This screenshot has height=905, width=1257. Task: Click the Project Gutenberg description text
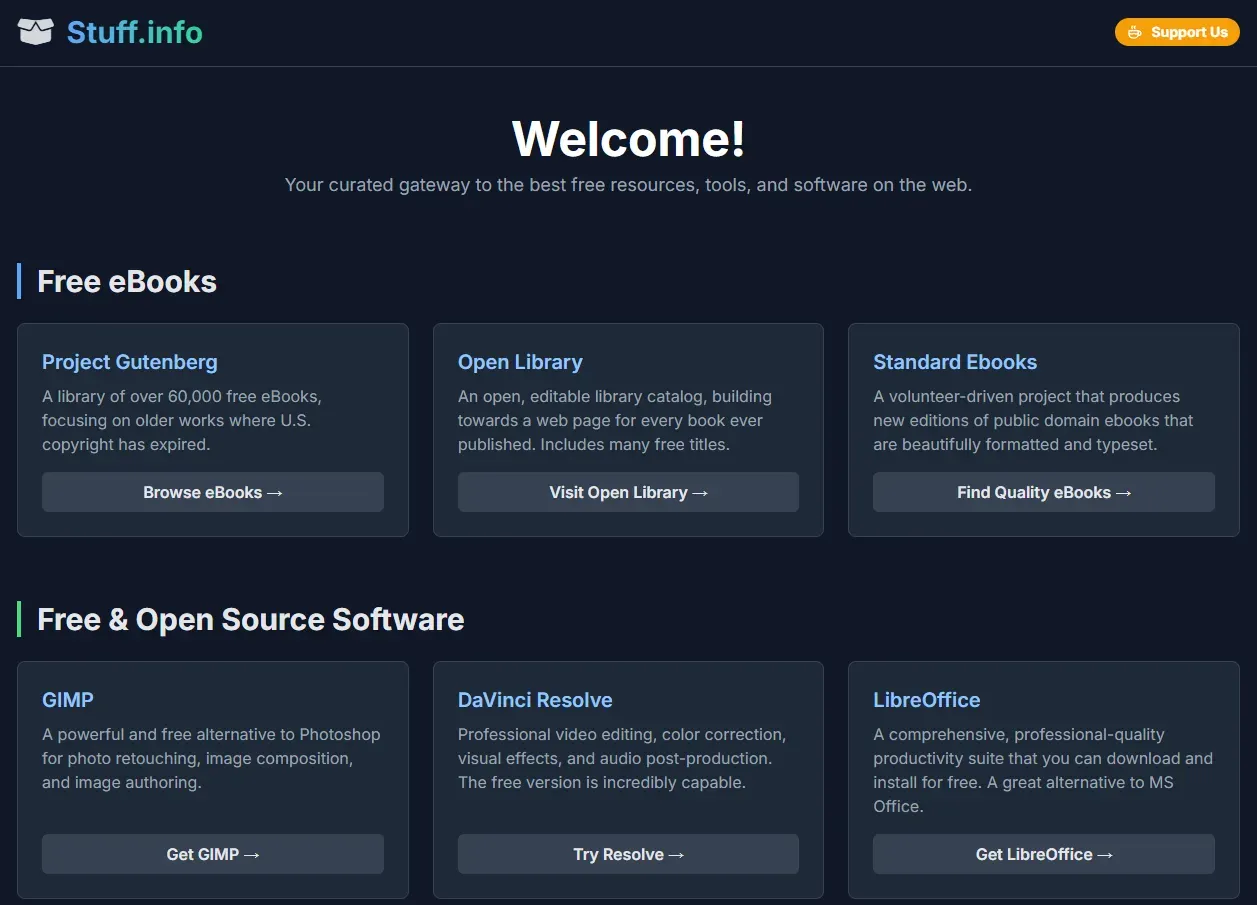(182, 420)
